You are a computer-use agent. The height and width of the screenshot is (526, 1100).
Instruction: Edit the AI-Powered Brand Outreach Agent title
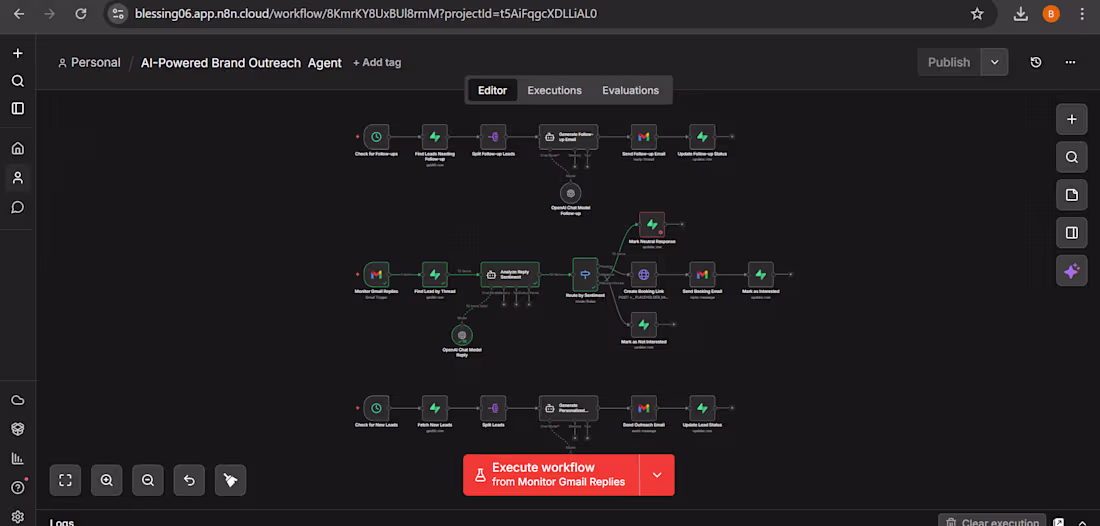click(241, 62)
